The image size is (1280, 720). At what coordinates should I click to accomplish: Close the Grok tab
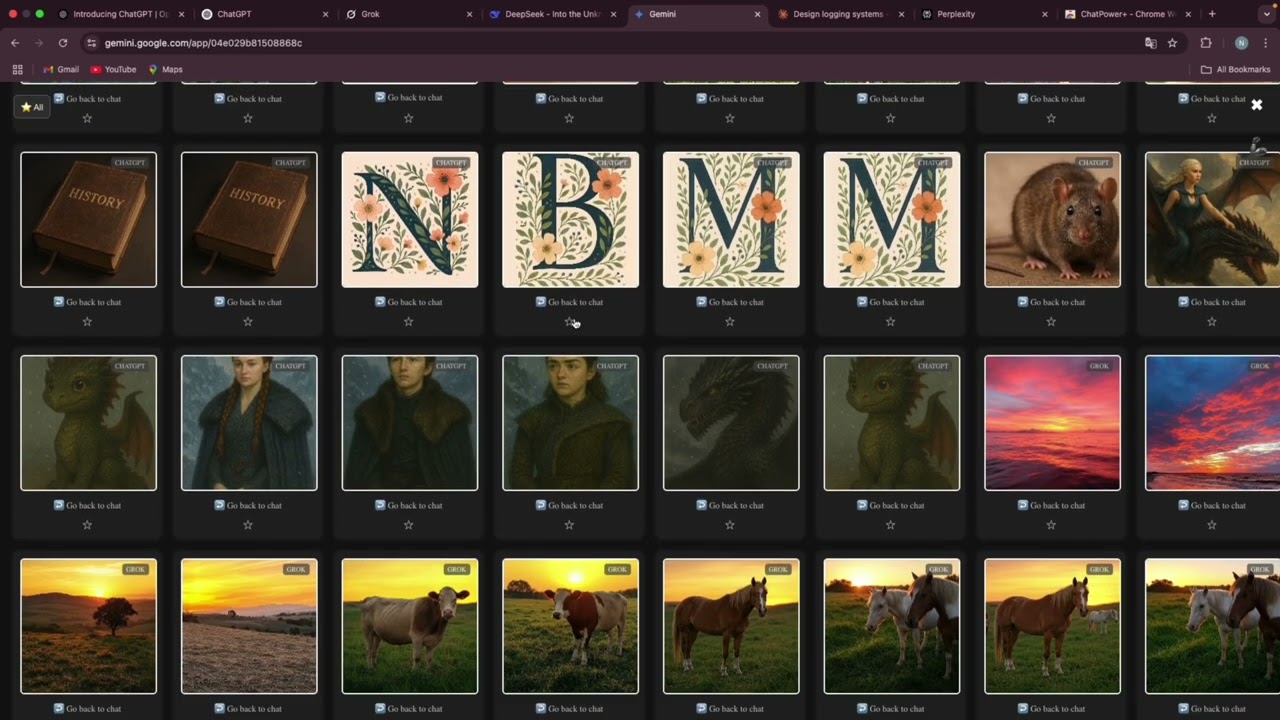click(x=469, y=14)
